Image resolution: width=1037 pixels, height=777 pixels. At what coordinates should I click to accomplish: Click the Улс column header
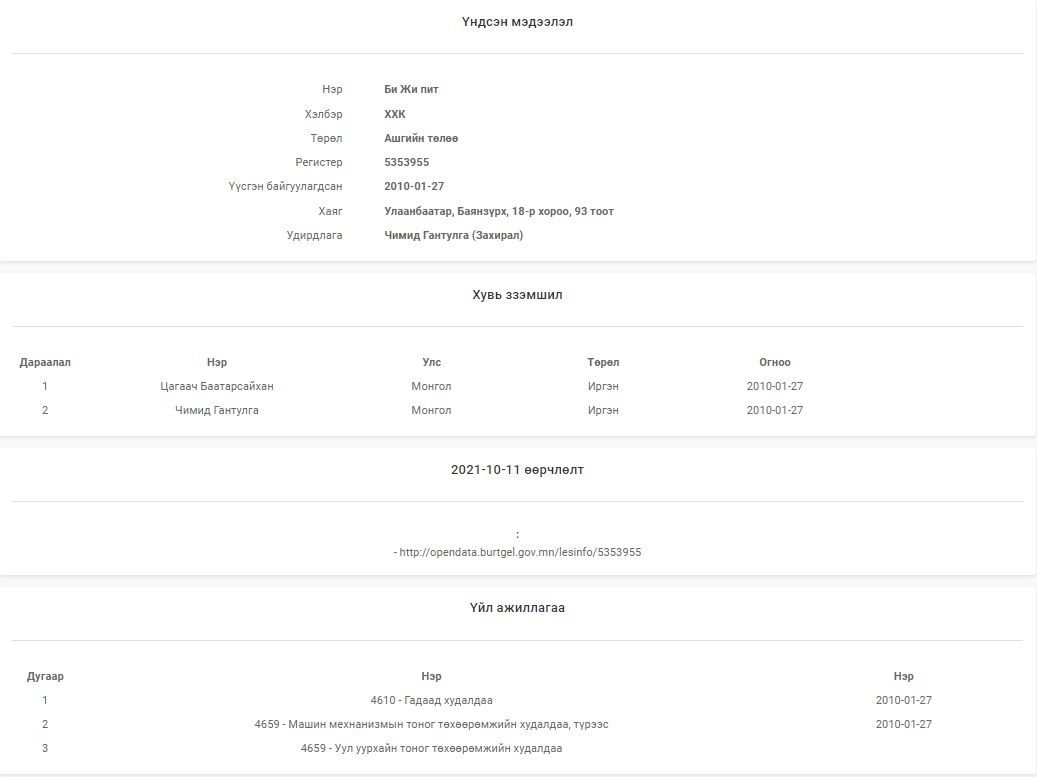pos(431,362)
